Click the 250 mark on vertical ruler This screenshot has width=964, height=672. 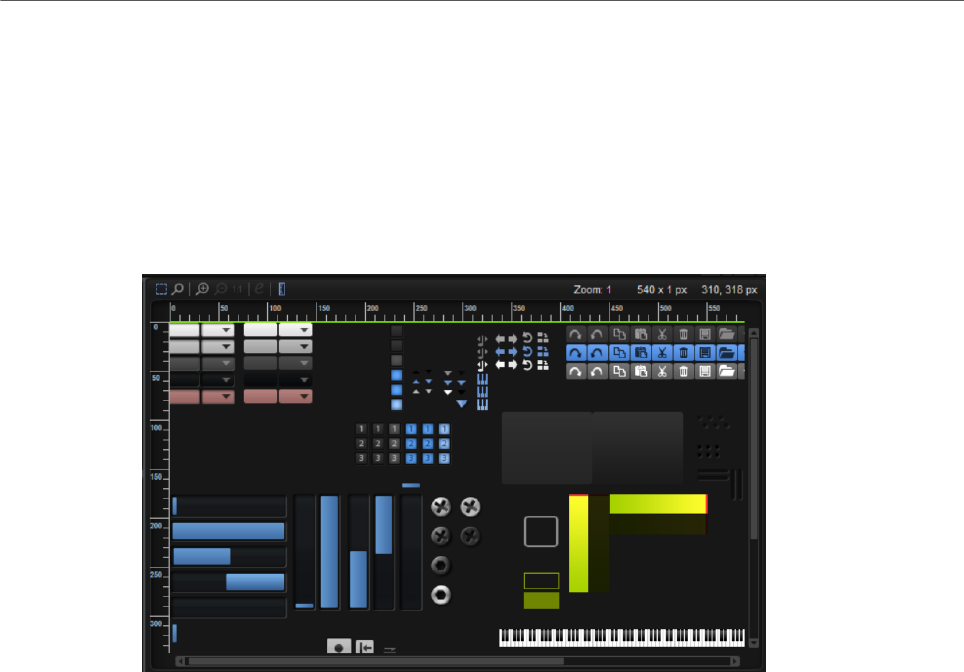click(x=156, y=575)
